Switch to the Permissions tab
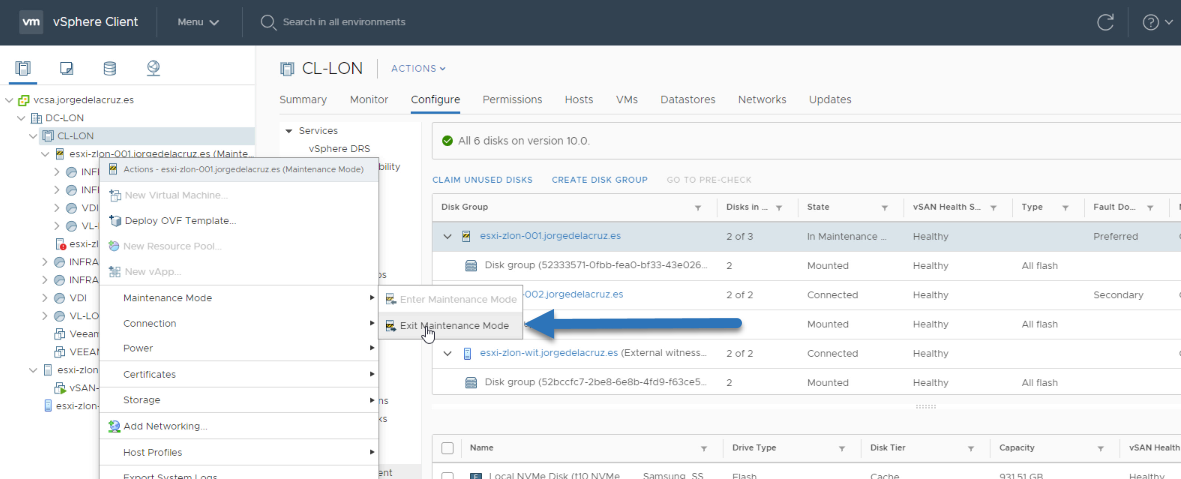1181x479 pixels. [512, 99]
